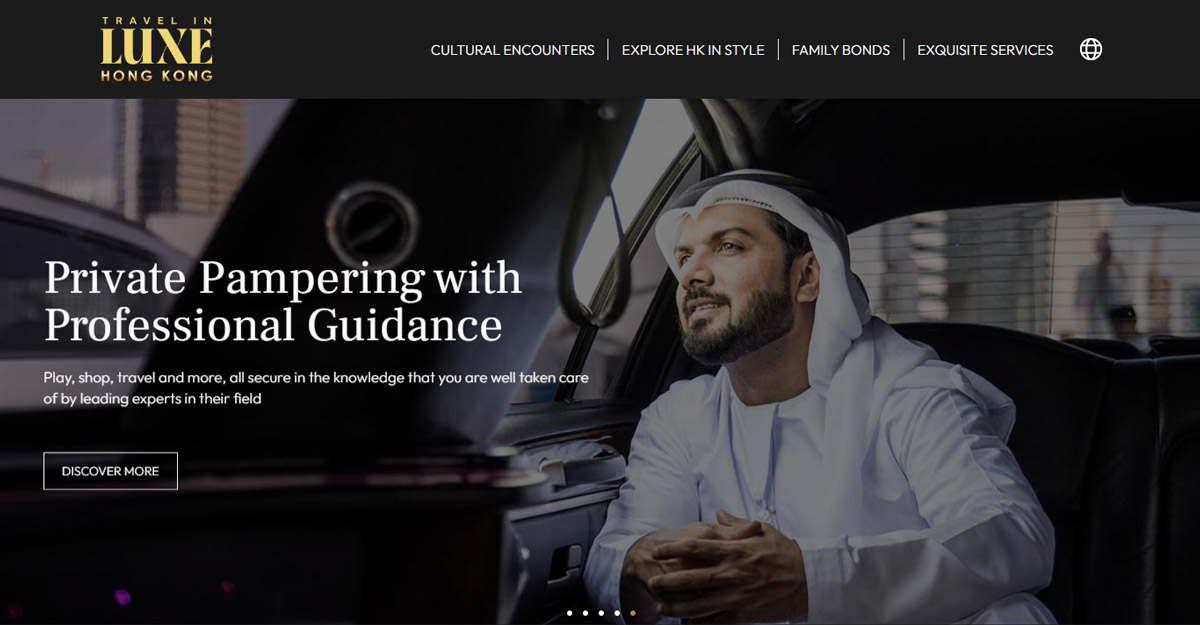The width and height of the screenshot is (1200, 625).
Task: Click the 'Play, shop, travel and more' description
Action: [x=316, y=388]
